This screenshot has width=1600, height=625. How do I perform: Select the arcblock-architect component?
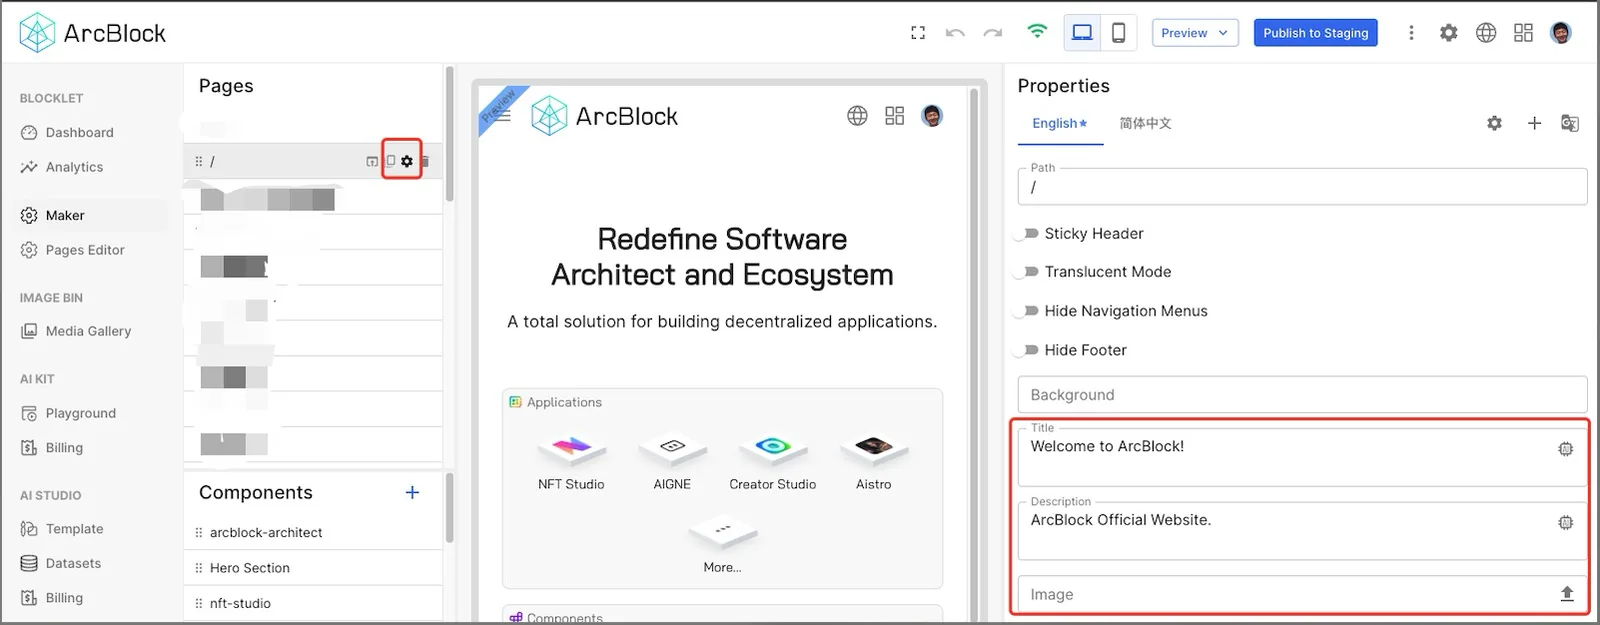pos(312,533)
